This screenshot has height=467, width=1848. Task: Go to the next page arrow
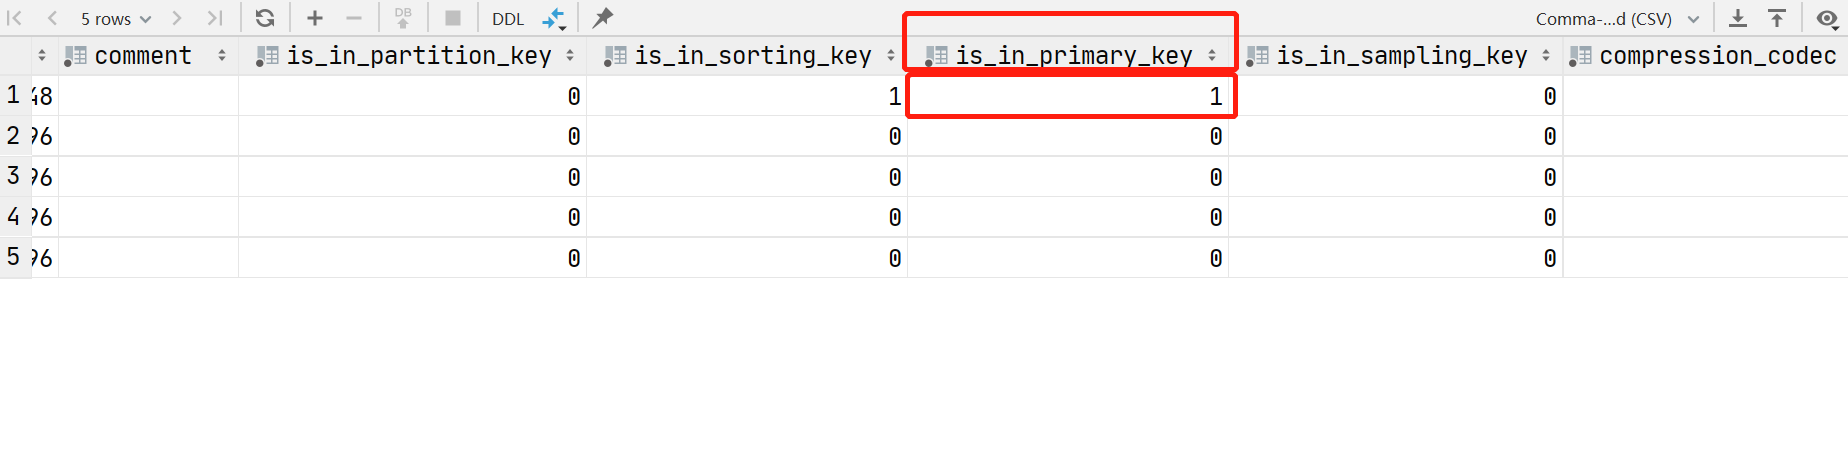[177, 18]
